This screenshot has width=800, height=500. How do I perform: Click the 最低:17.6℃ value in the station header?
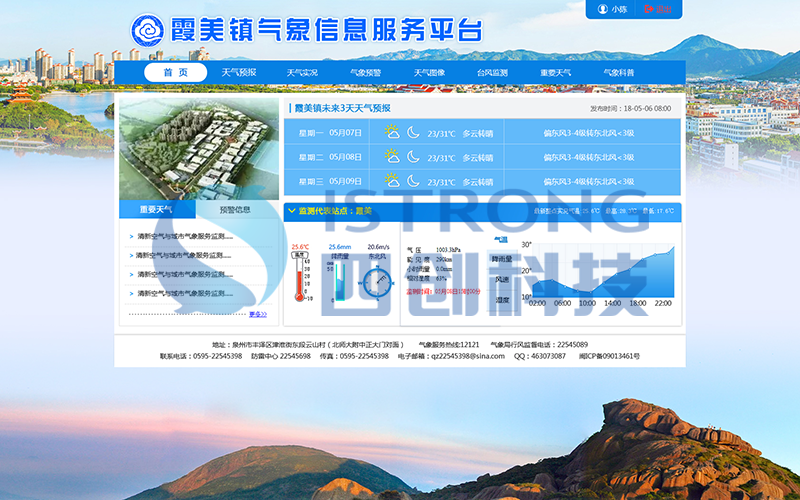point(658,211)
